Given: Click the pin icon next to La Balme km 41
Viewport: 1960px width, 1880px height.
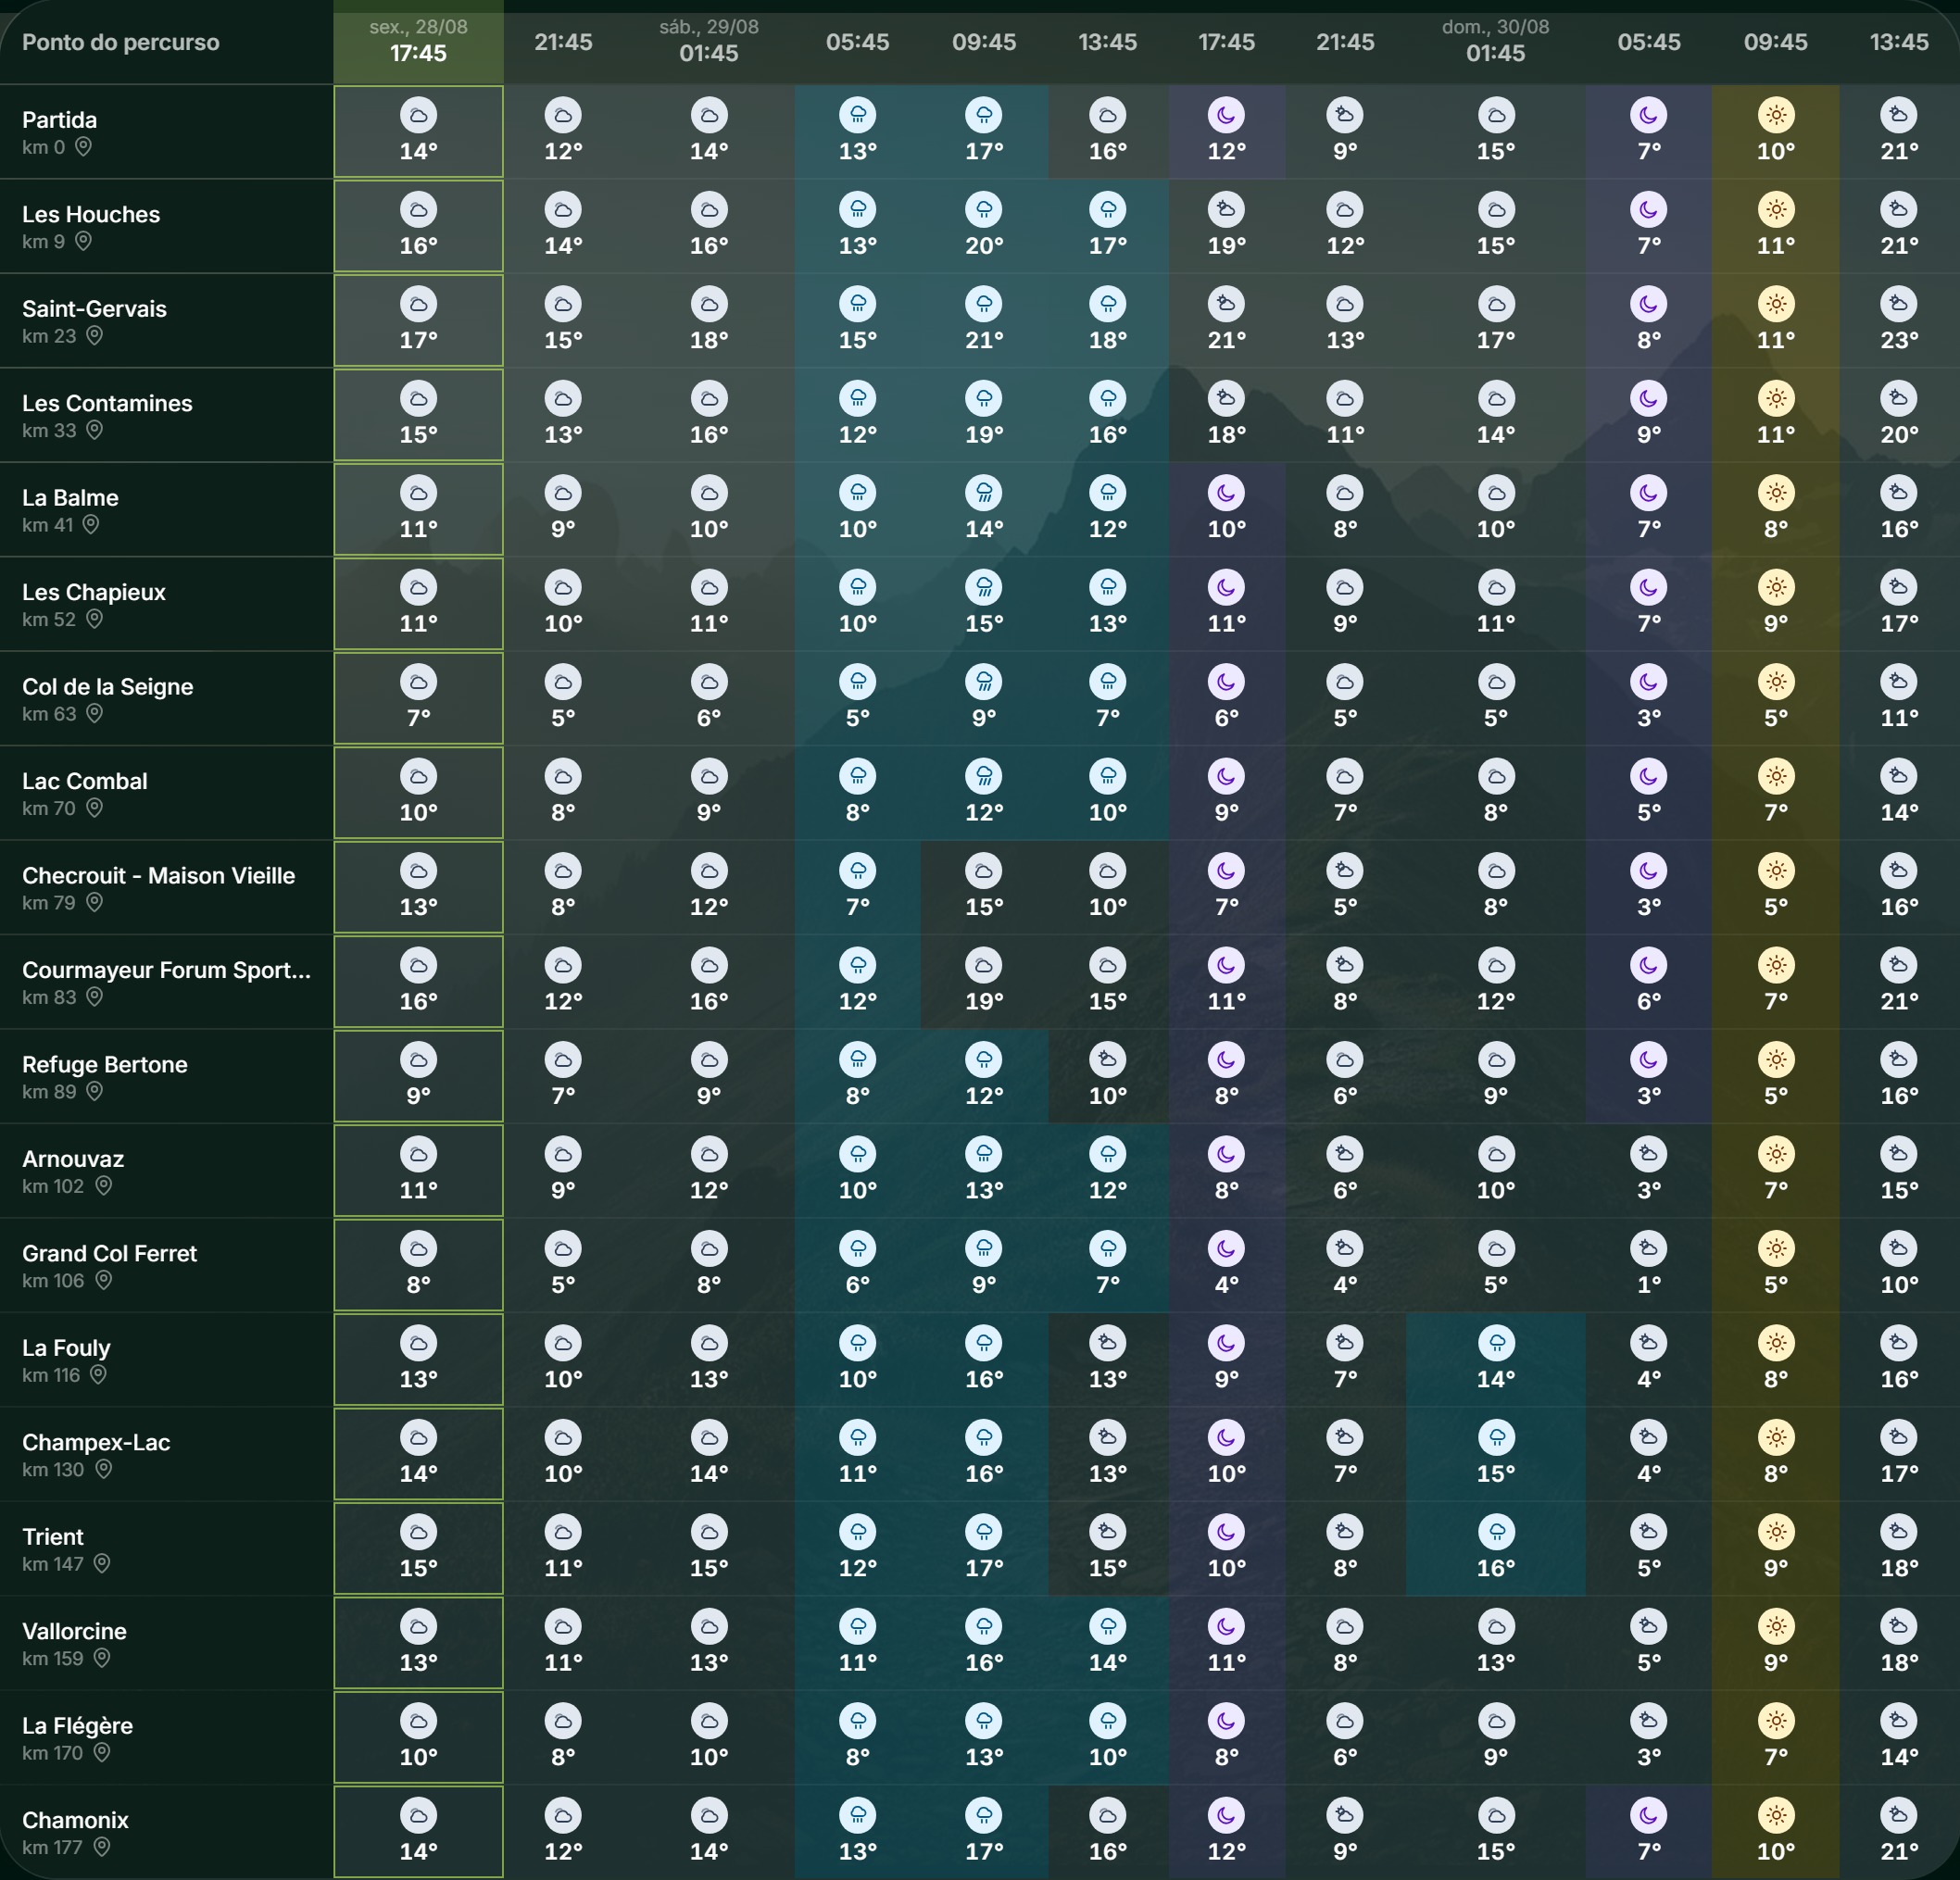Looking at the screenshot, I should [x=91, y=525].
